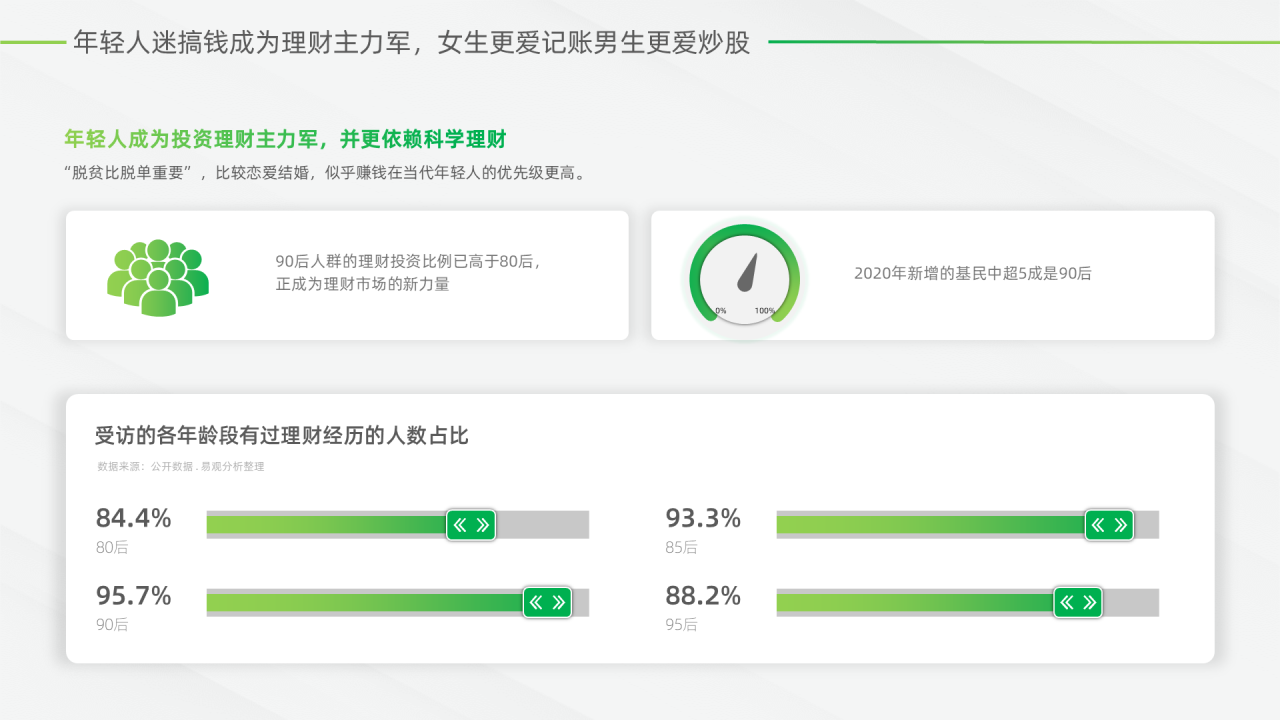Click the slider handle for 80后 bar

coord(471,525)
